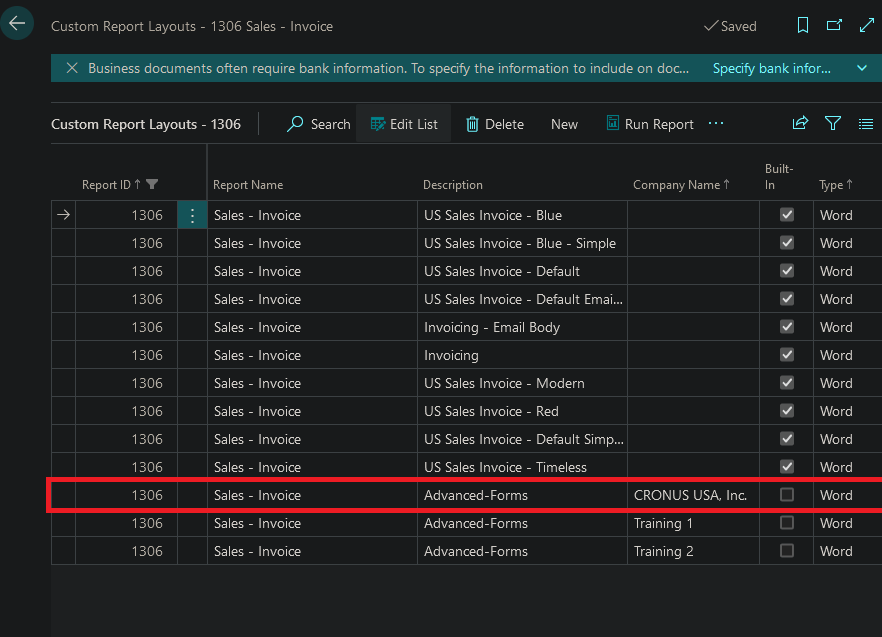Switch to the list view icon

click(x=866, y=123)
